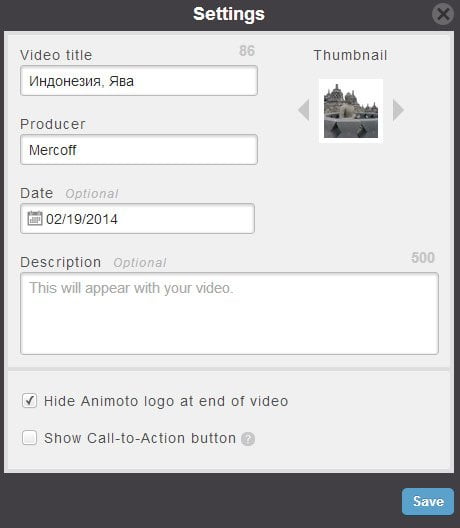Click the calendar icon in the Date field
The width and height of the screenshot is (460, 528).
tap(35, 218)
